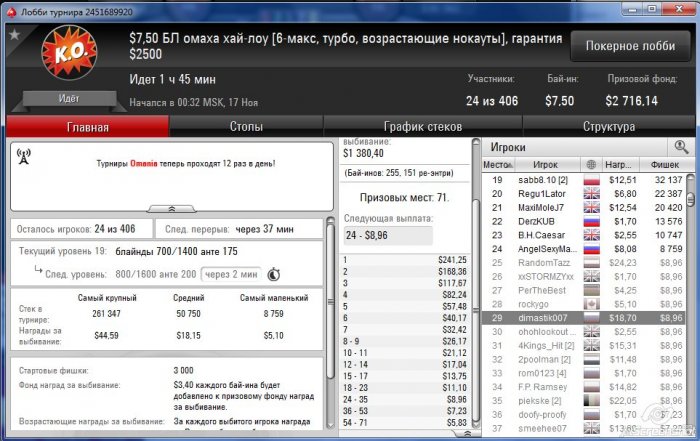Click the через 2 мин level timer field

[x=231, y=275]
